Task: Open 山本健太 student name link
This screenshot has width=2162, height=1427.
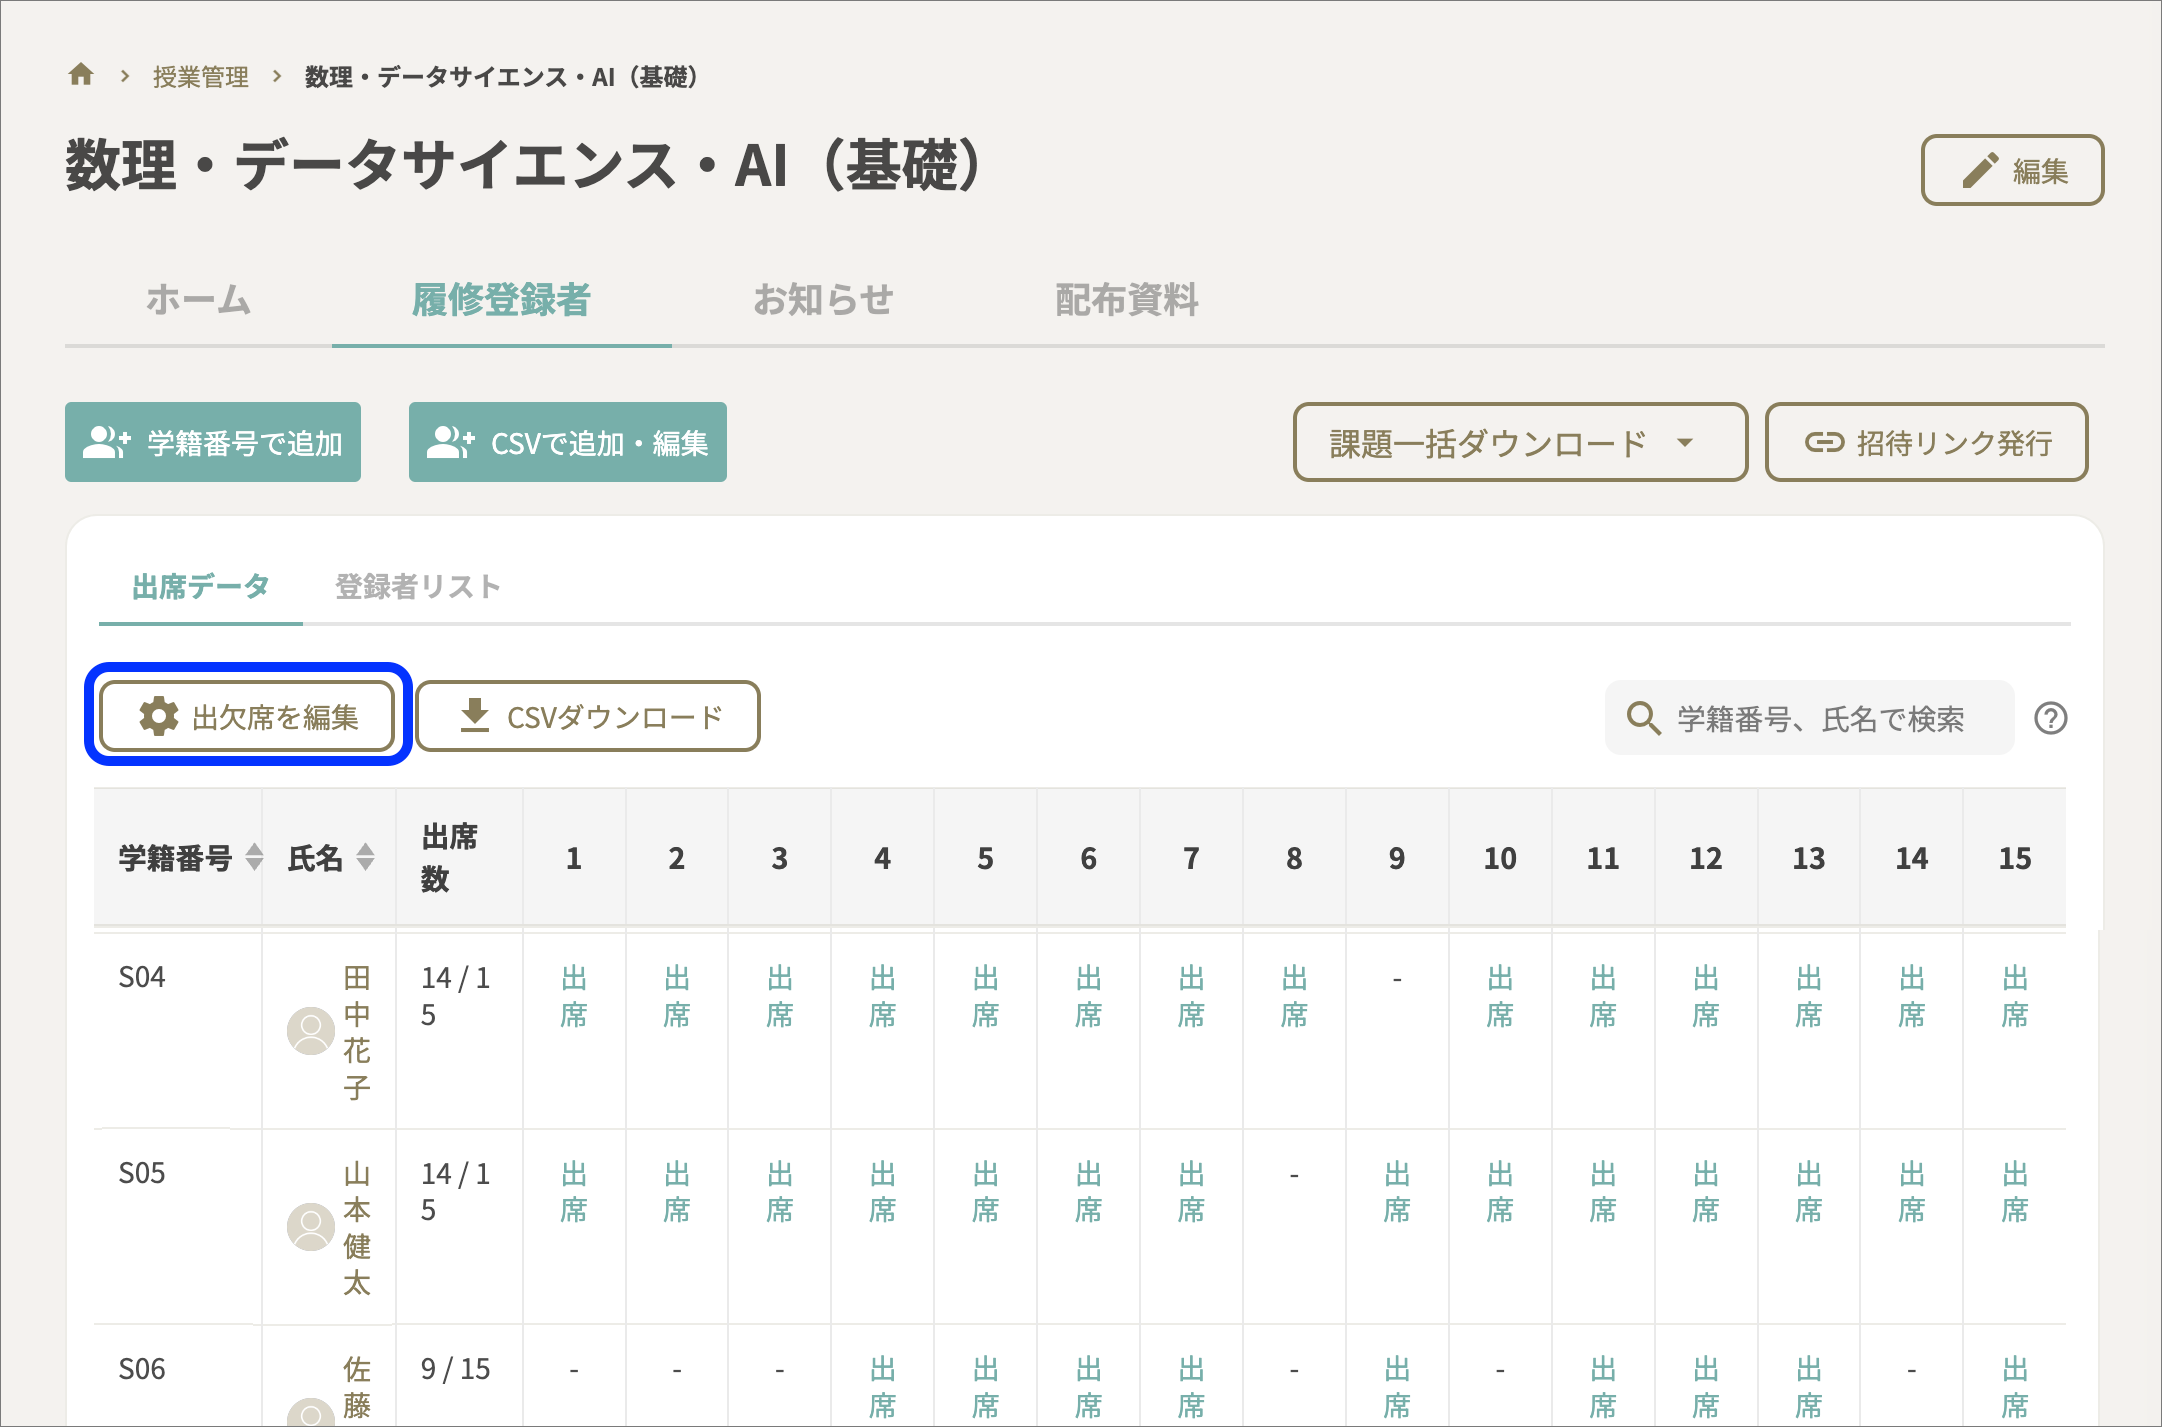Action: click(357, 1228)
